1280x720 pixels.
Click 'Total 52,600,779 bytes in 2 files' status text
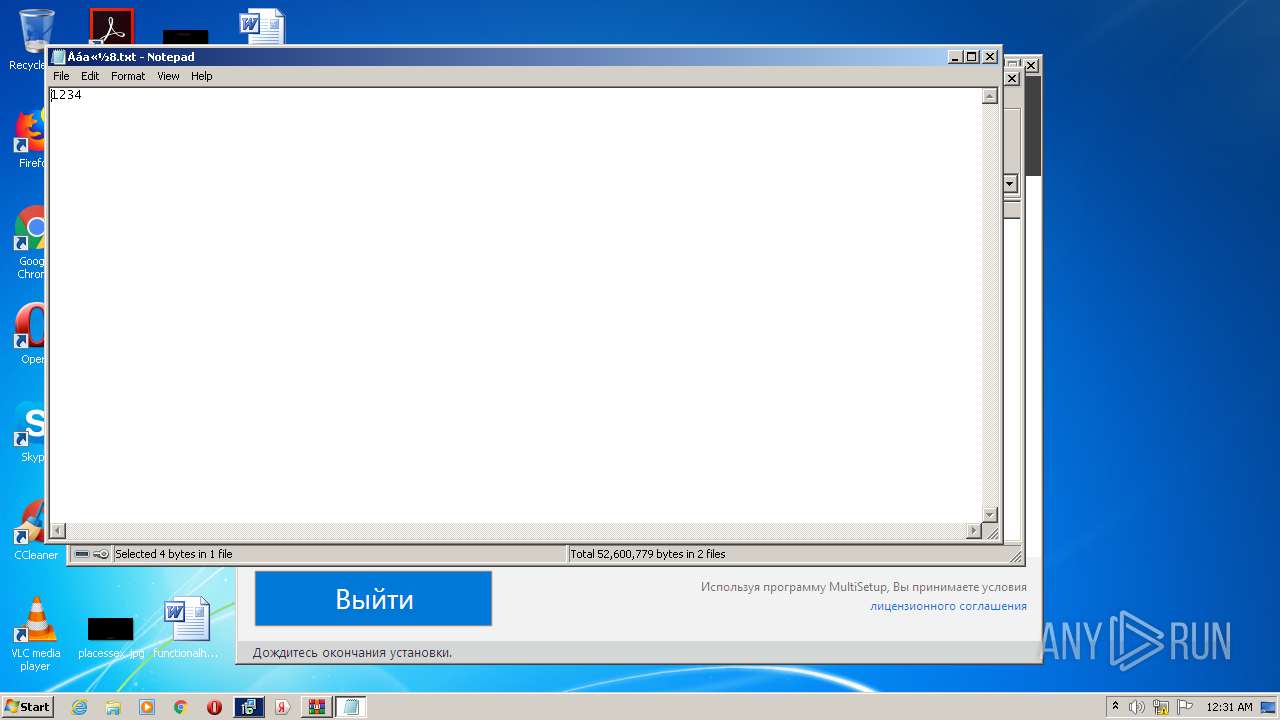coord(648,554)
